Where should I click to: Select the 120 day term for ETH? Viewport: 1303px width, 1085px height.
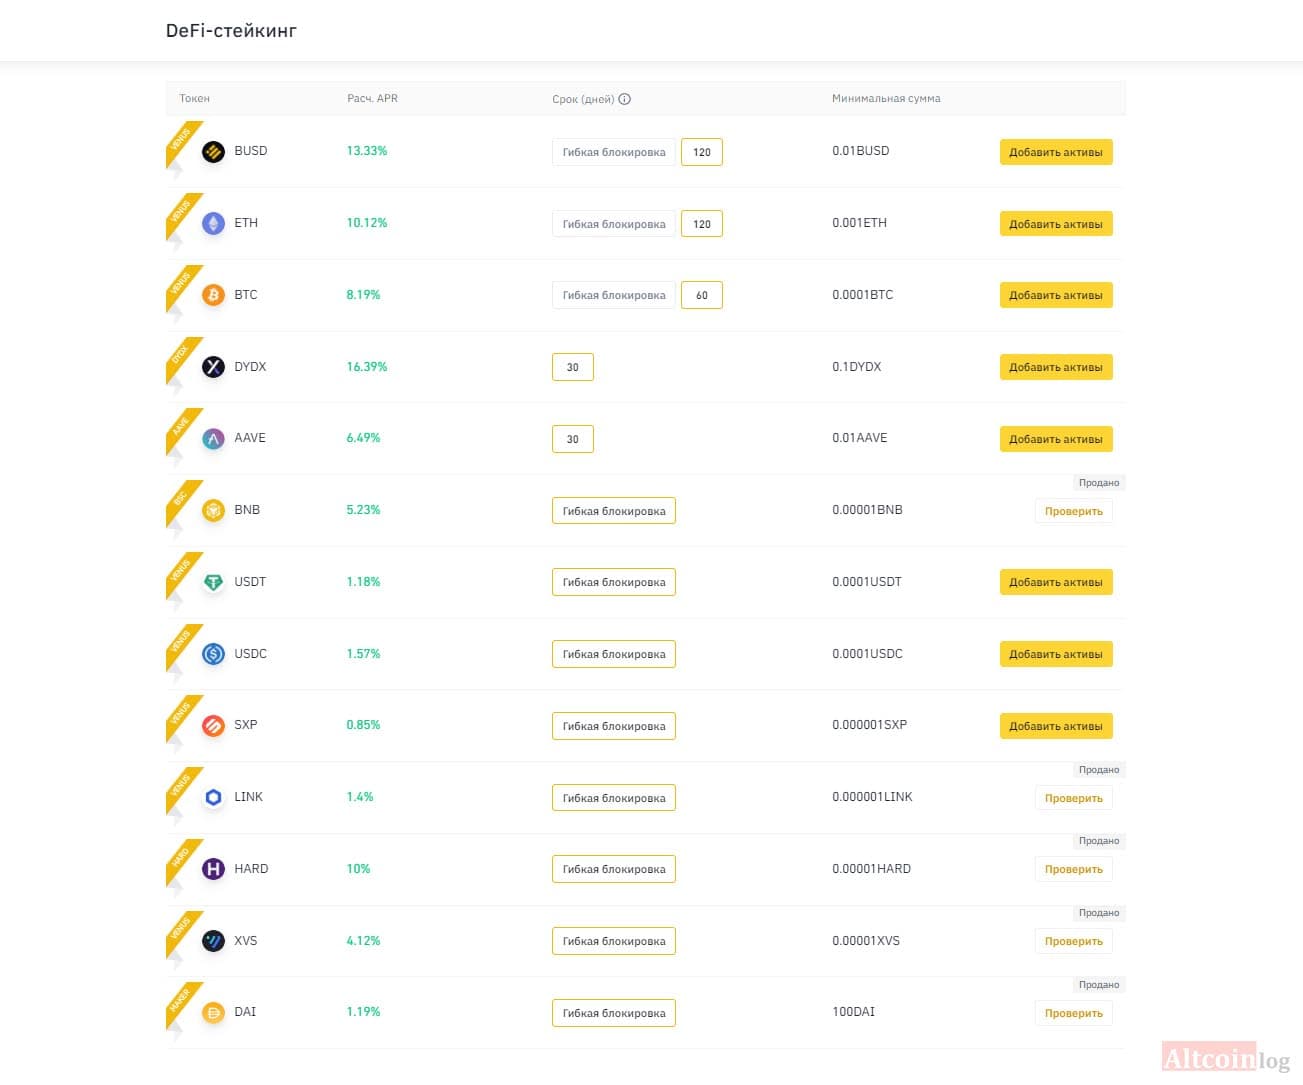[702, 224]
